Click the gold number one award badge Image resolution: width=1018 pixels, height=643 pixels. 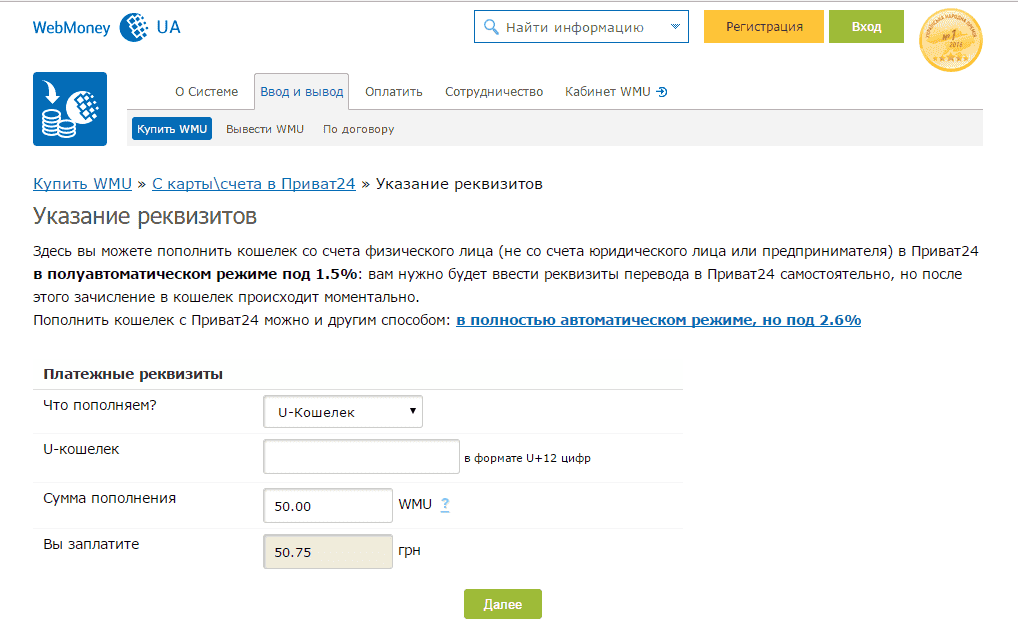coord(950,41)
